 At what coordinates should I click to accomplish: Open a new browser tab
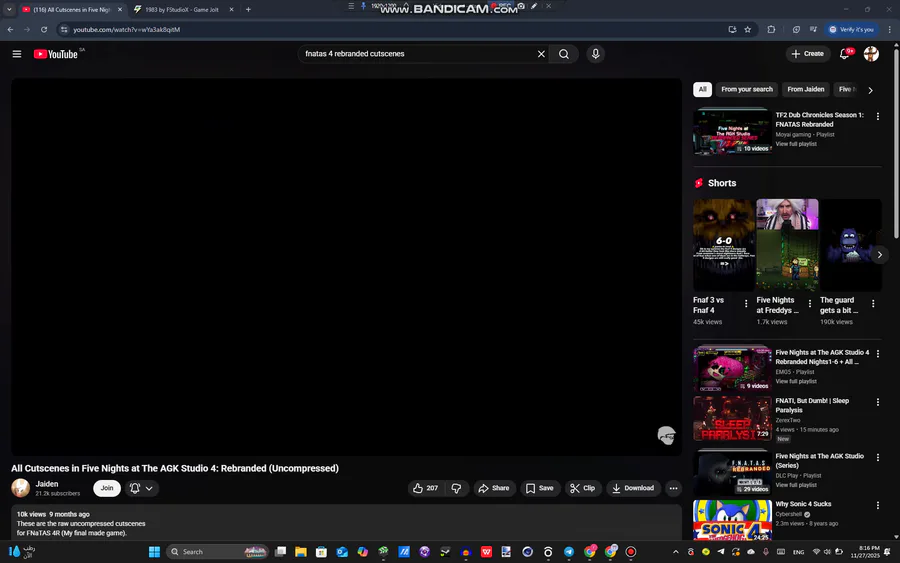[248, 9]
